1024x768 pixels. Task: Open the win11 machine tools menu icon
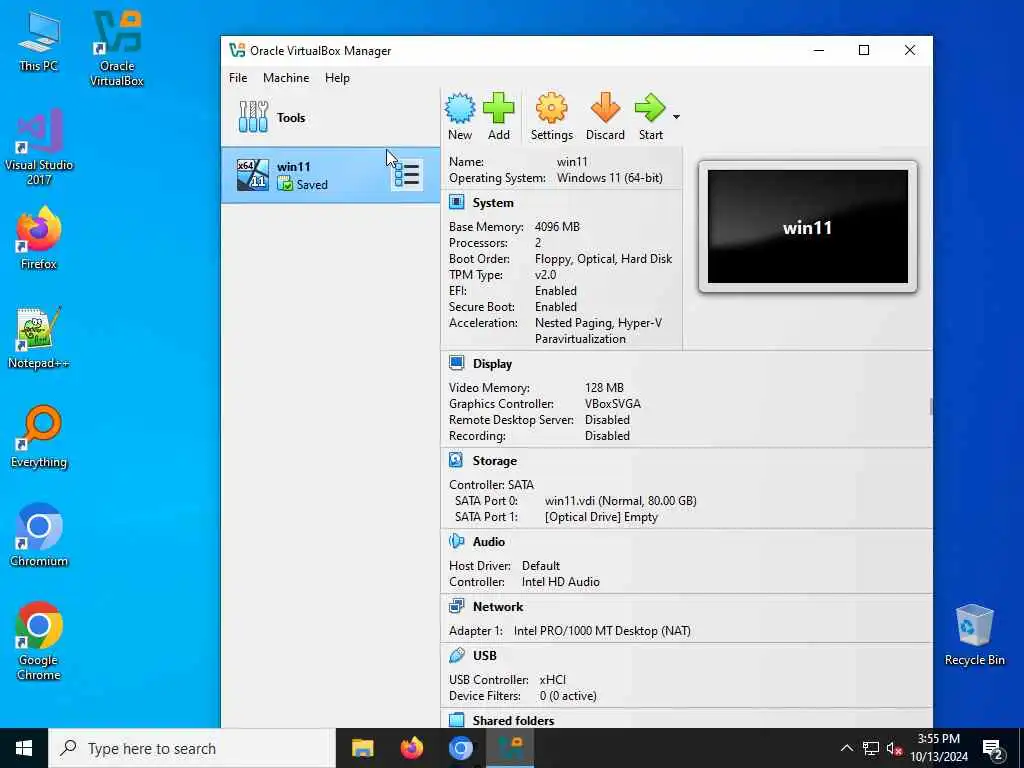coord(406,175)
